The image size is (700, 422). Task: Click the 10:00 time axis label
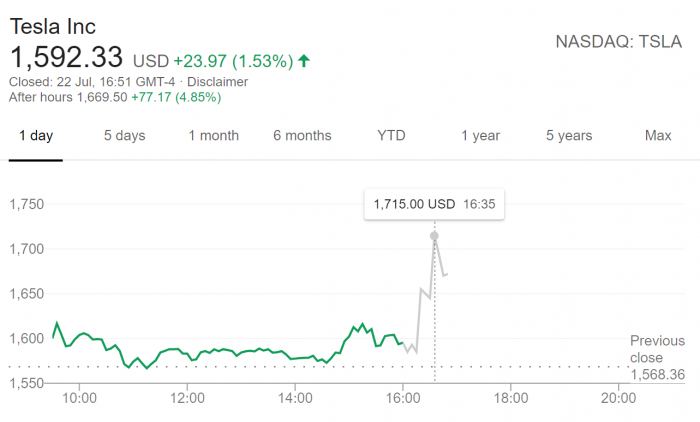tap(79, 398)
